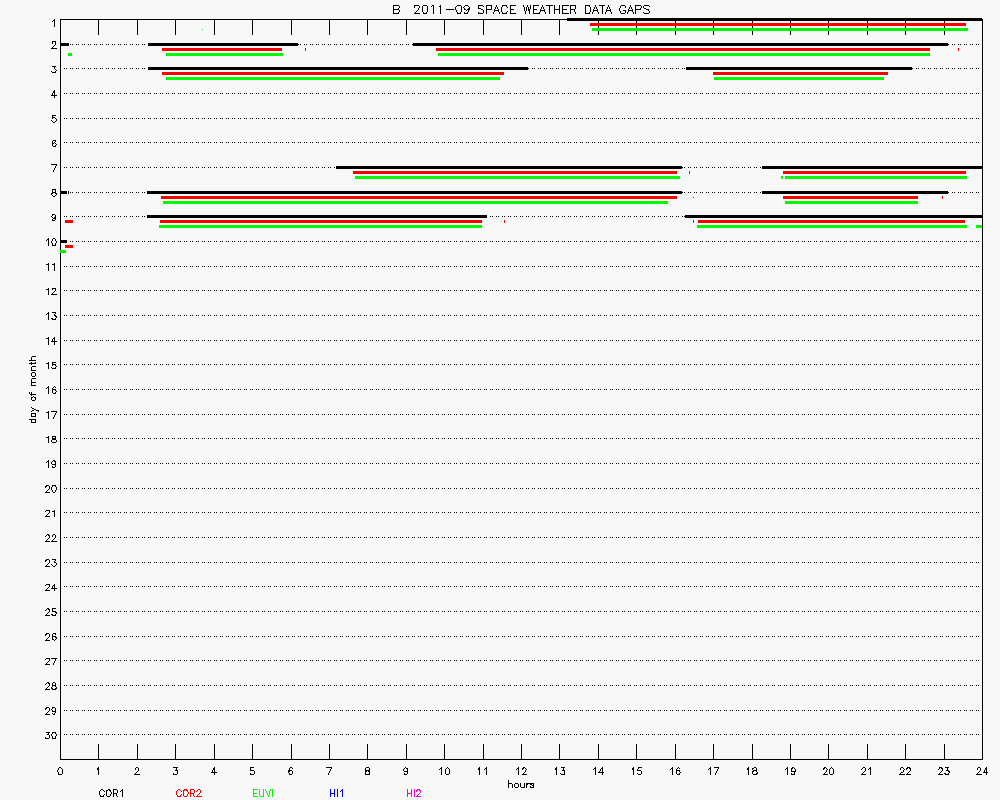
Task: Select the green EUVI legend label
Action: click(263, 793)
